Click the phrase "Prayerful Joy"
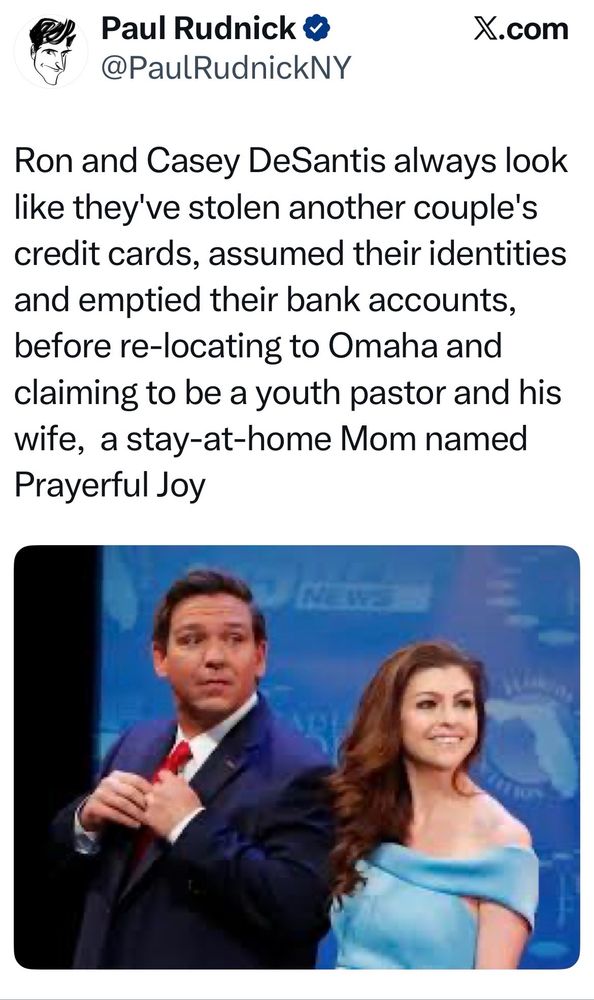The height and width of the screenshot is (1000, 594). pyautogui.click(x=110, y=486)
